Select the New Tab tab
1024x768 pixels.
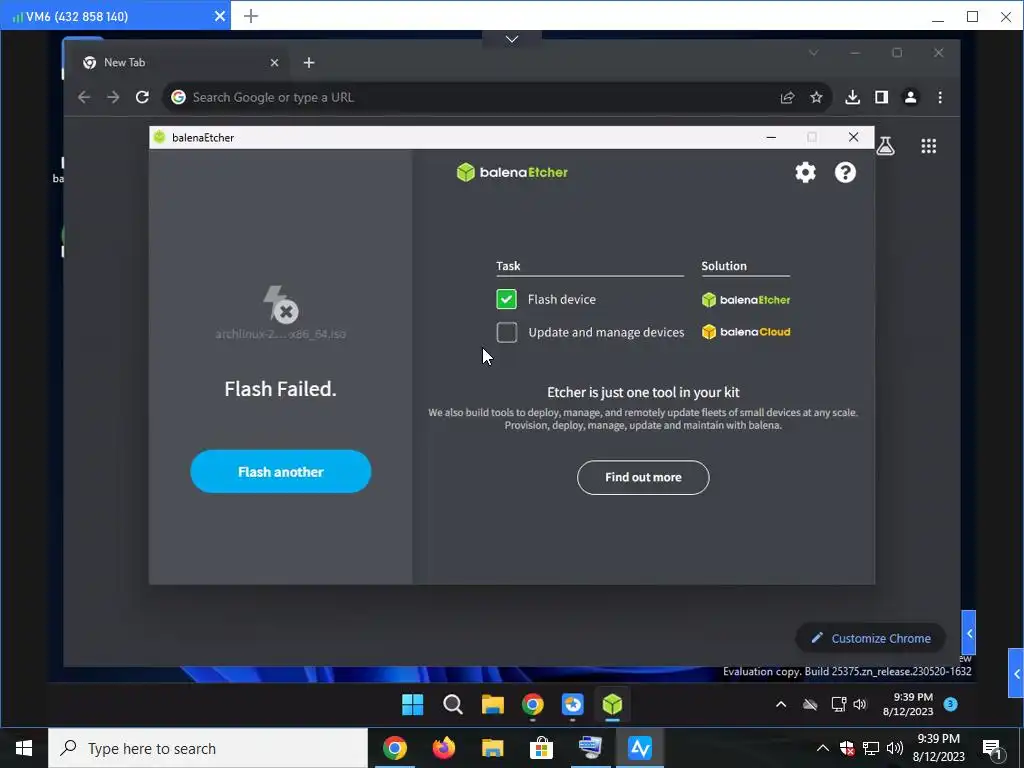pos(176,63)
